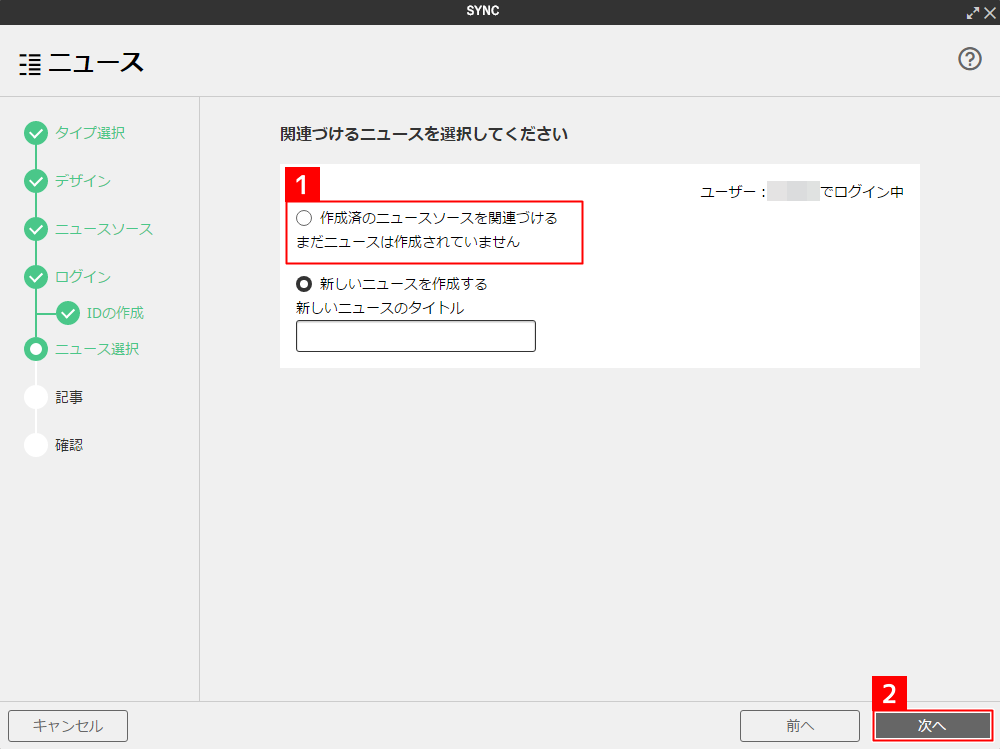Click the でログイン中 user status text
1000x749 pixels.
point(862,192)
